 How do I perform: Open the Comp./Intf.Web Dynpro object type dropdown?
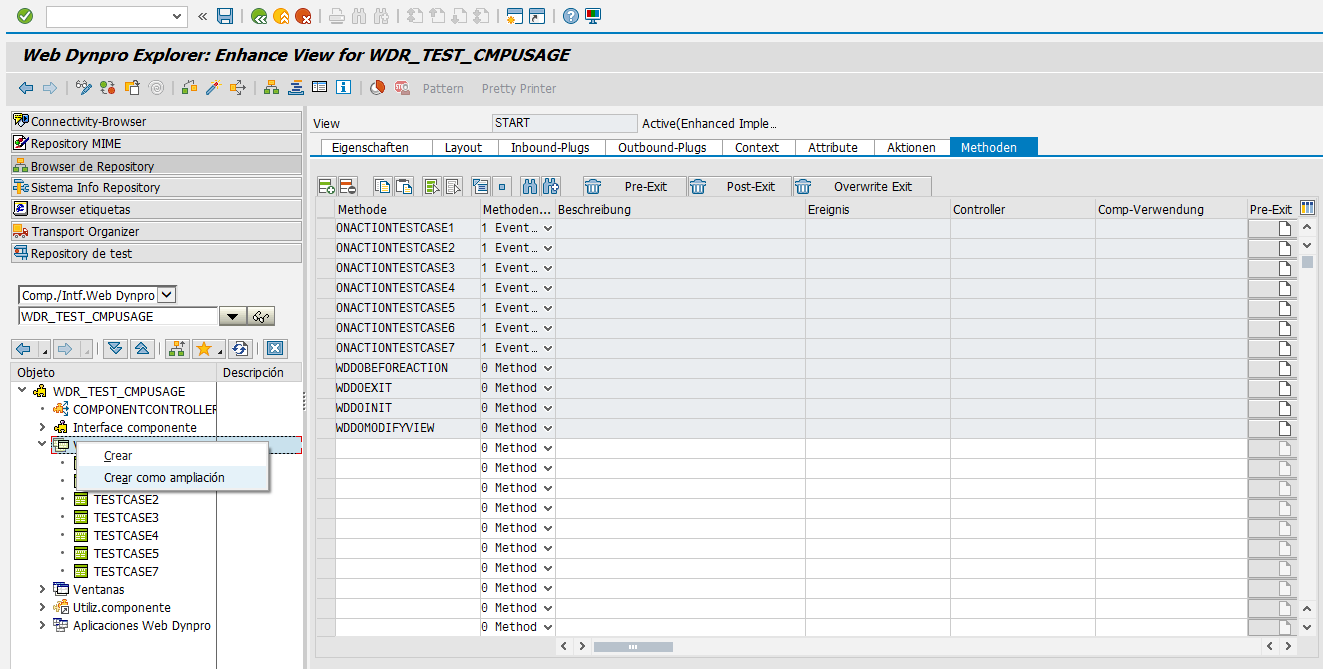coord(167,295)
